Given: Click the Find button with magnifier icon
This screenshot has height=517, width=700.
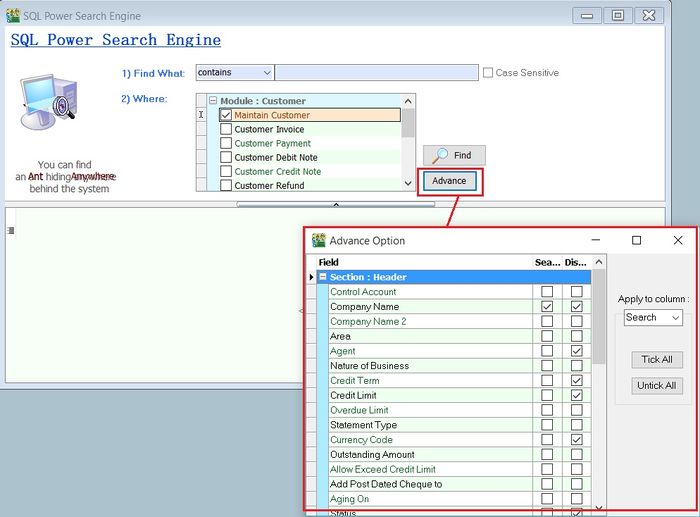Looking at the screenshot, I should [454, 156].
